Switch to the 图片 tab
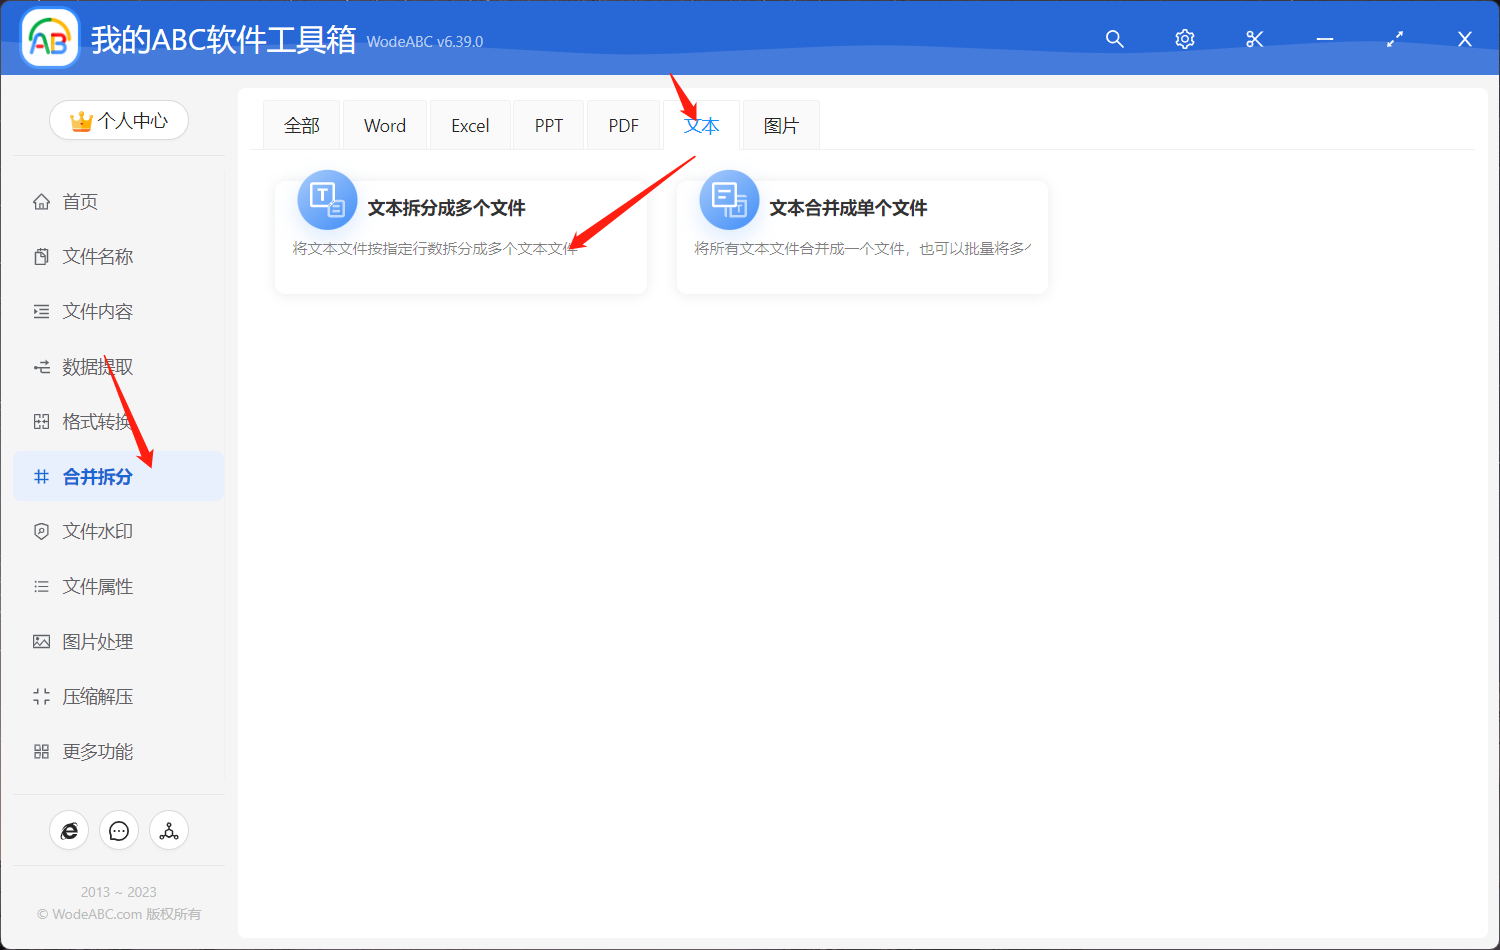Viewport: 1500px width, 950px height. tap(780, 124)
